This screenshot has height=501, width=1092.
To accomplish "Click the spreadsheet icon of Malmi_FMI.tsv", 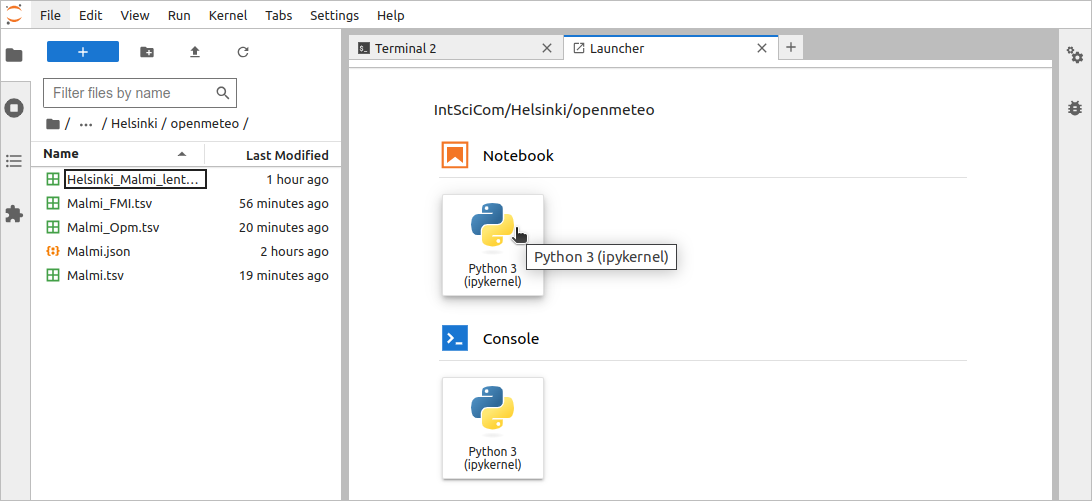I will point(52,203).
